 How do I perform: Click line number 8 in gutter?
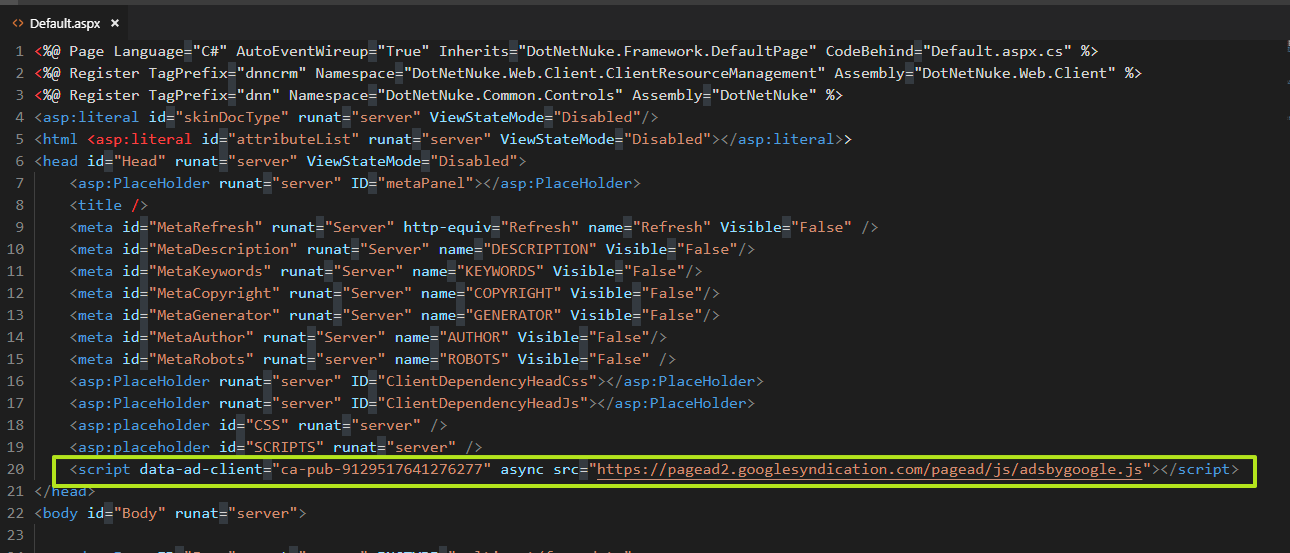point(19,205)
